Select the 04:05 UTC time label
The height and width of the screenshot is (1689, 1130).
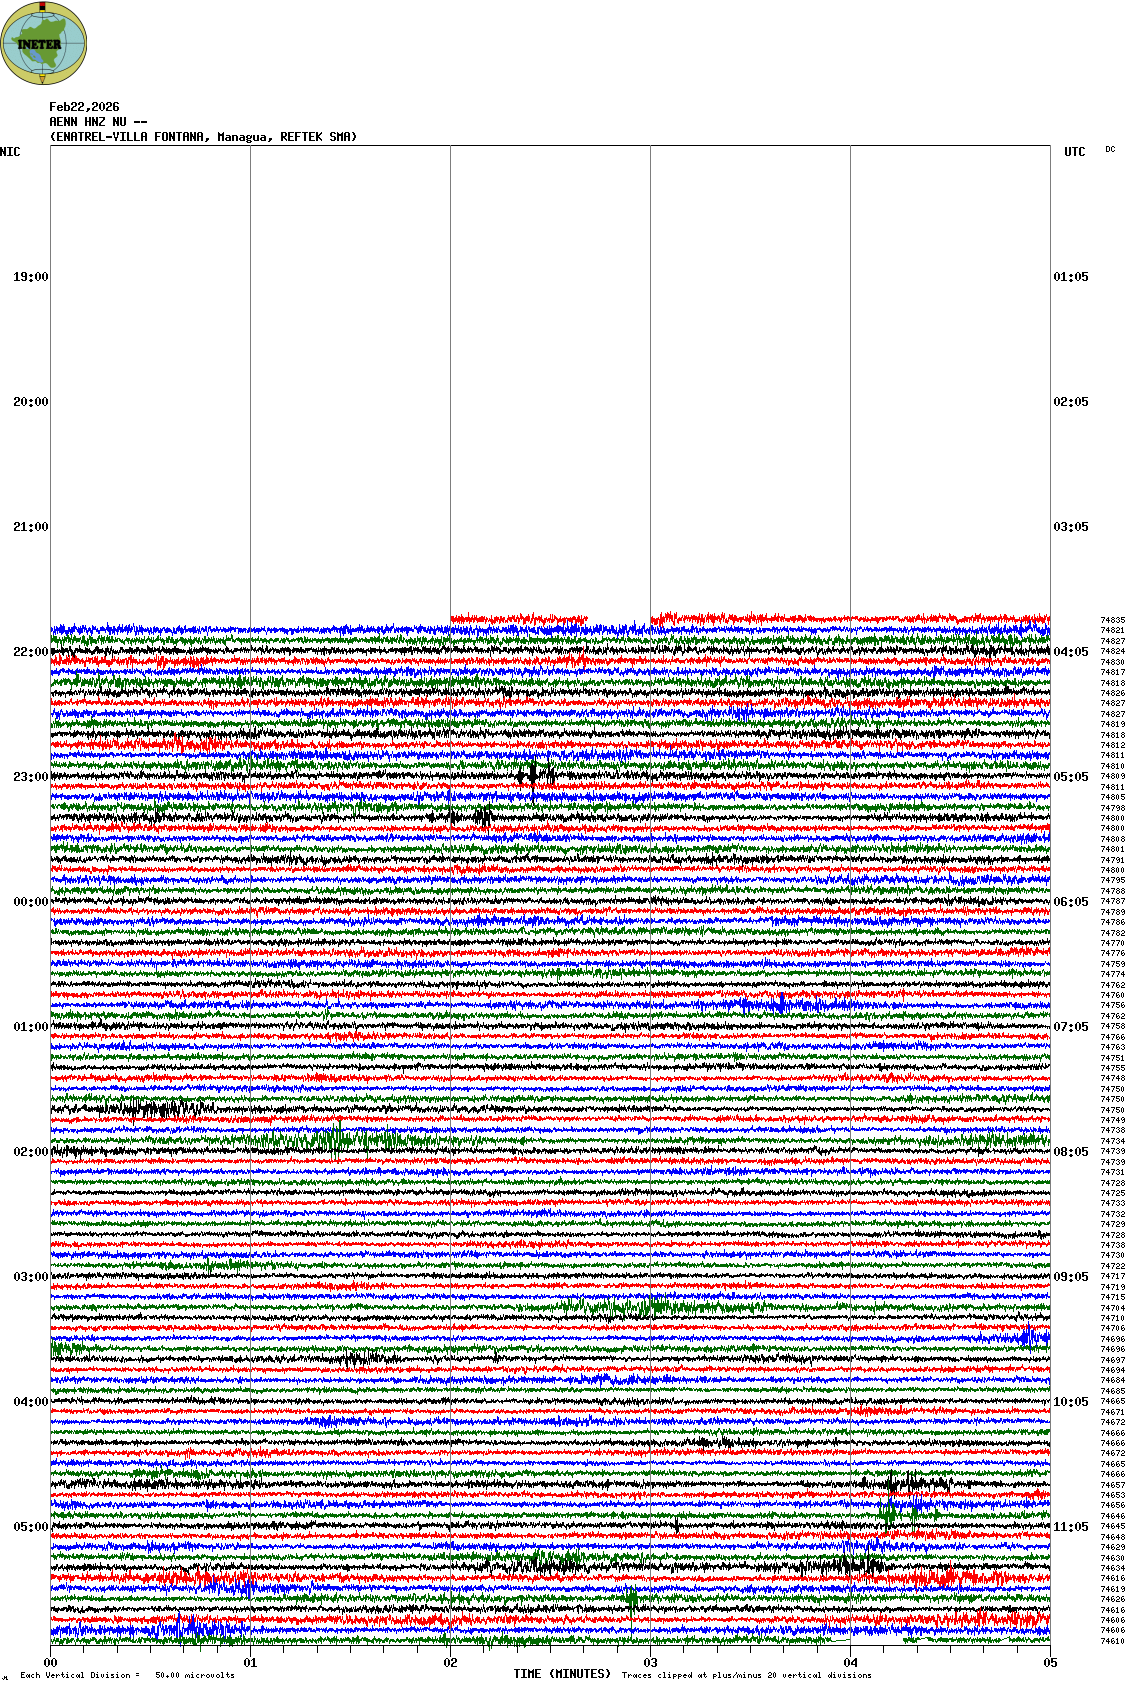pyautogui.click(x=1071, y=652)
